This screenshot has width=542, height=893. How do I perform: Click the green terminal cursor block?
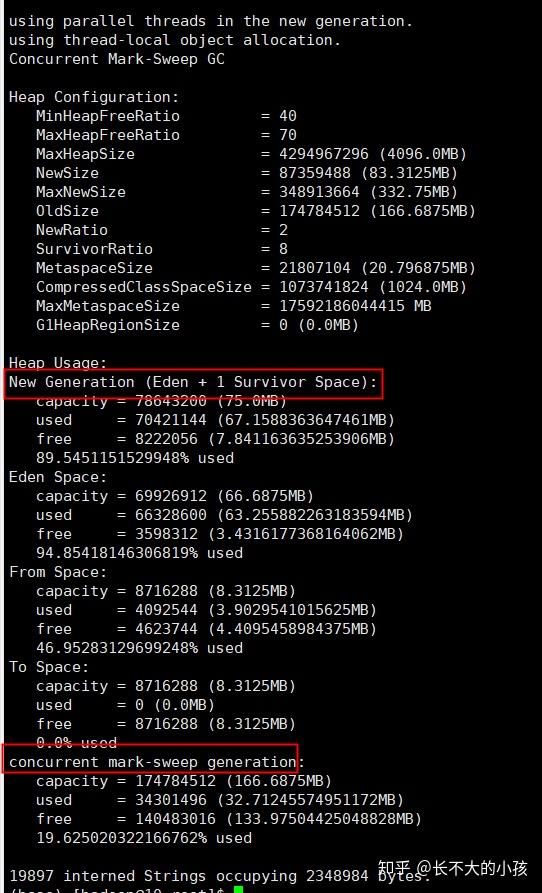point(238,890)
